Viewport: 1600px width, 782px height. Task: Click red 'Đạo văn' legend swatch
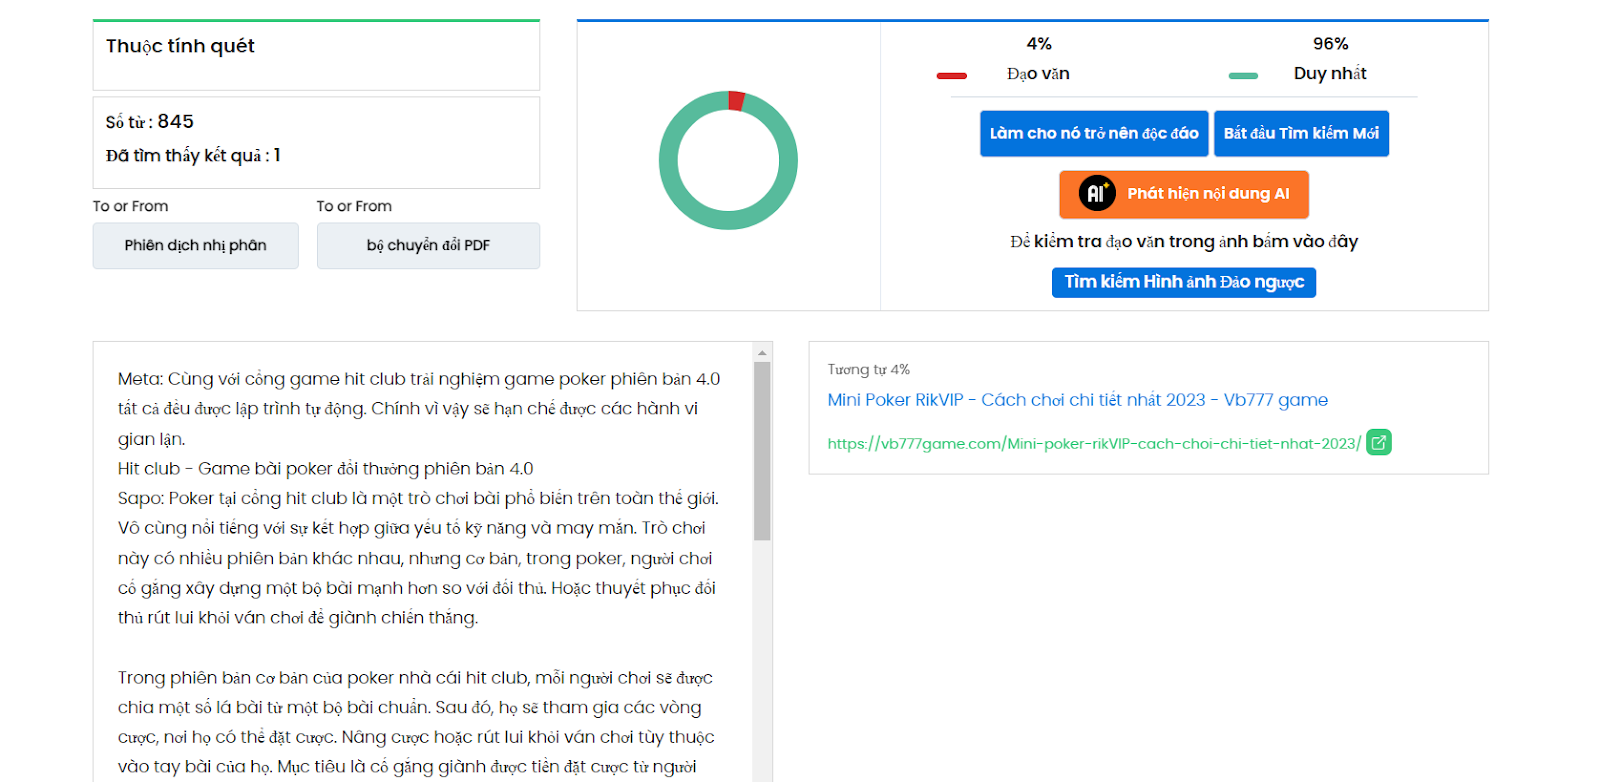(951, 75)
